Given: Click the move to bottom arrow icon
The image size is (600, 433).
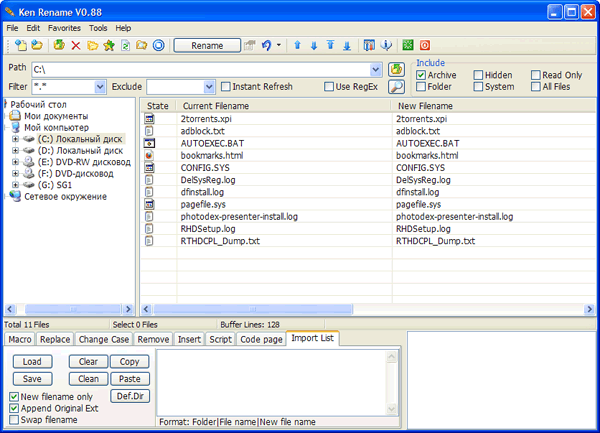Looking at the screenshot, I should click(347, 46).
